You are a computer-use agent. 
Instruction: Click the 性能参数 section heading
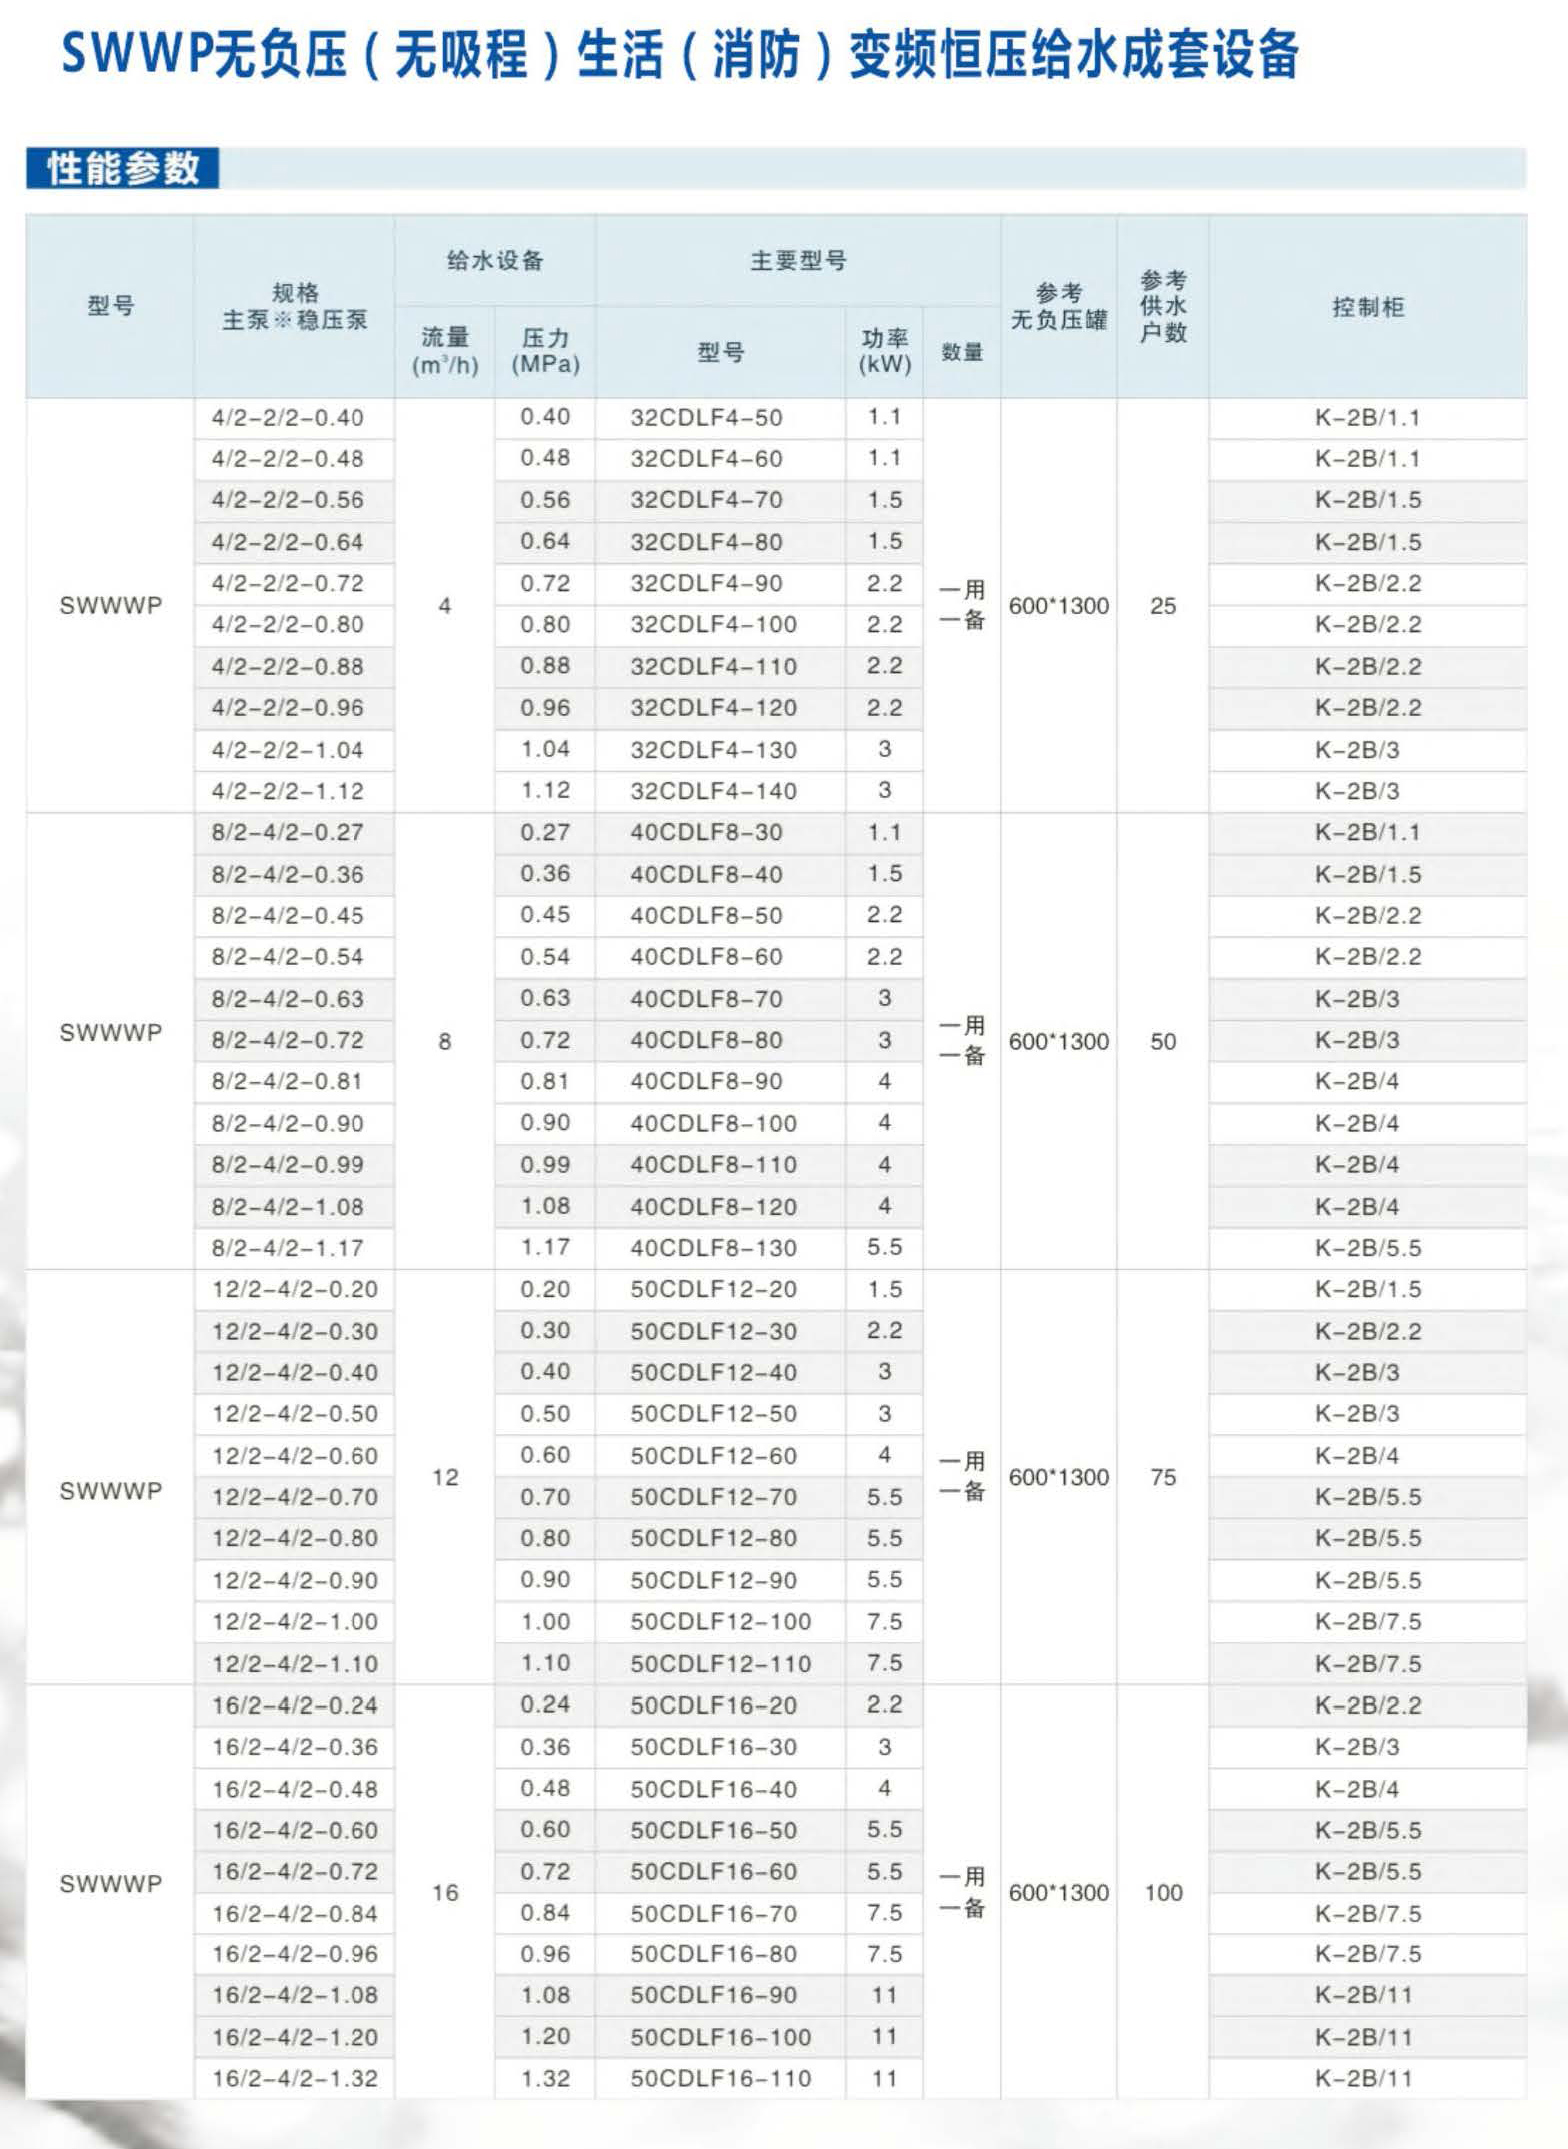122,168
